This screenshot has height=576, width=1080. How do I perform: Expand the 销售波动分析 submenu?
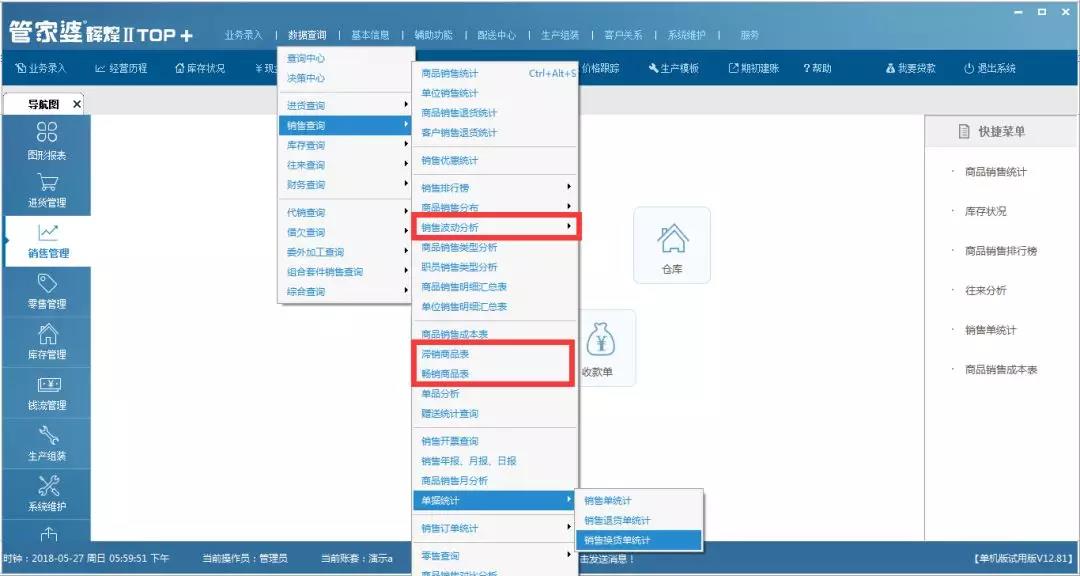click(495, 227)
